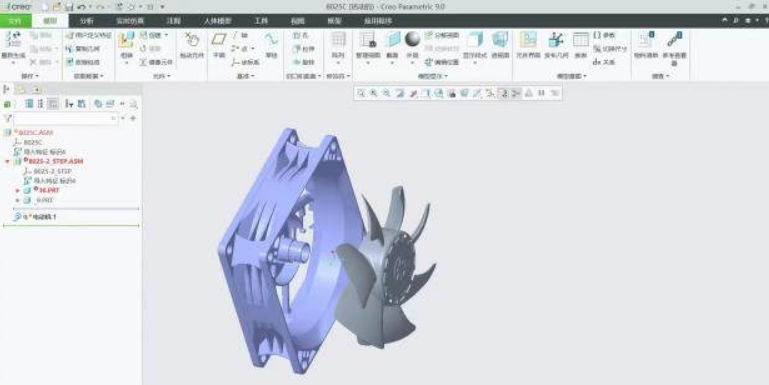769x385 pixels.
Task: Click the Drag Components hand icon
Action: pyautogui.click(x=192, y=40)
